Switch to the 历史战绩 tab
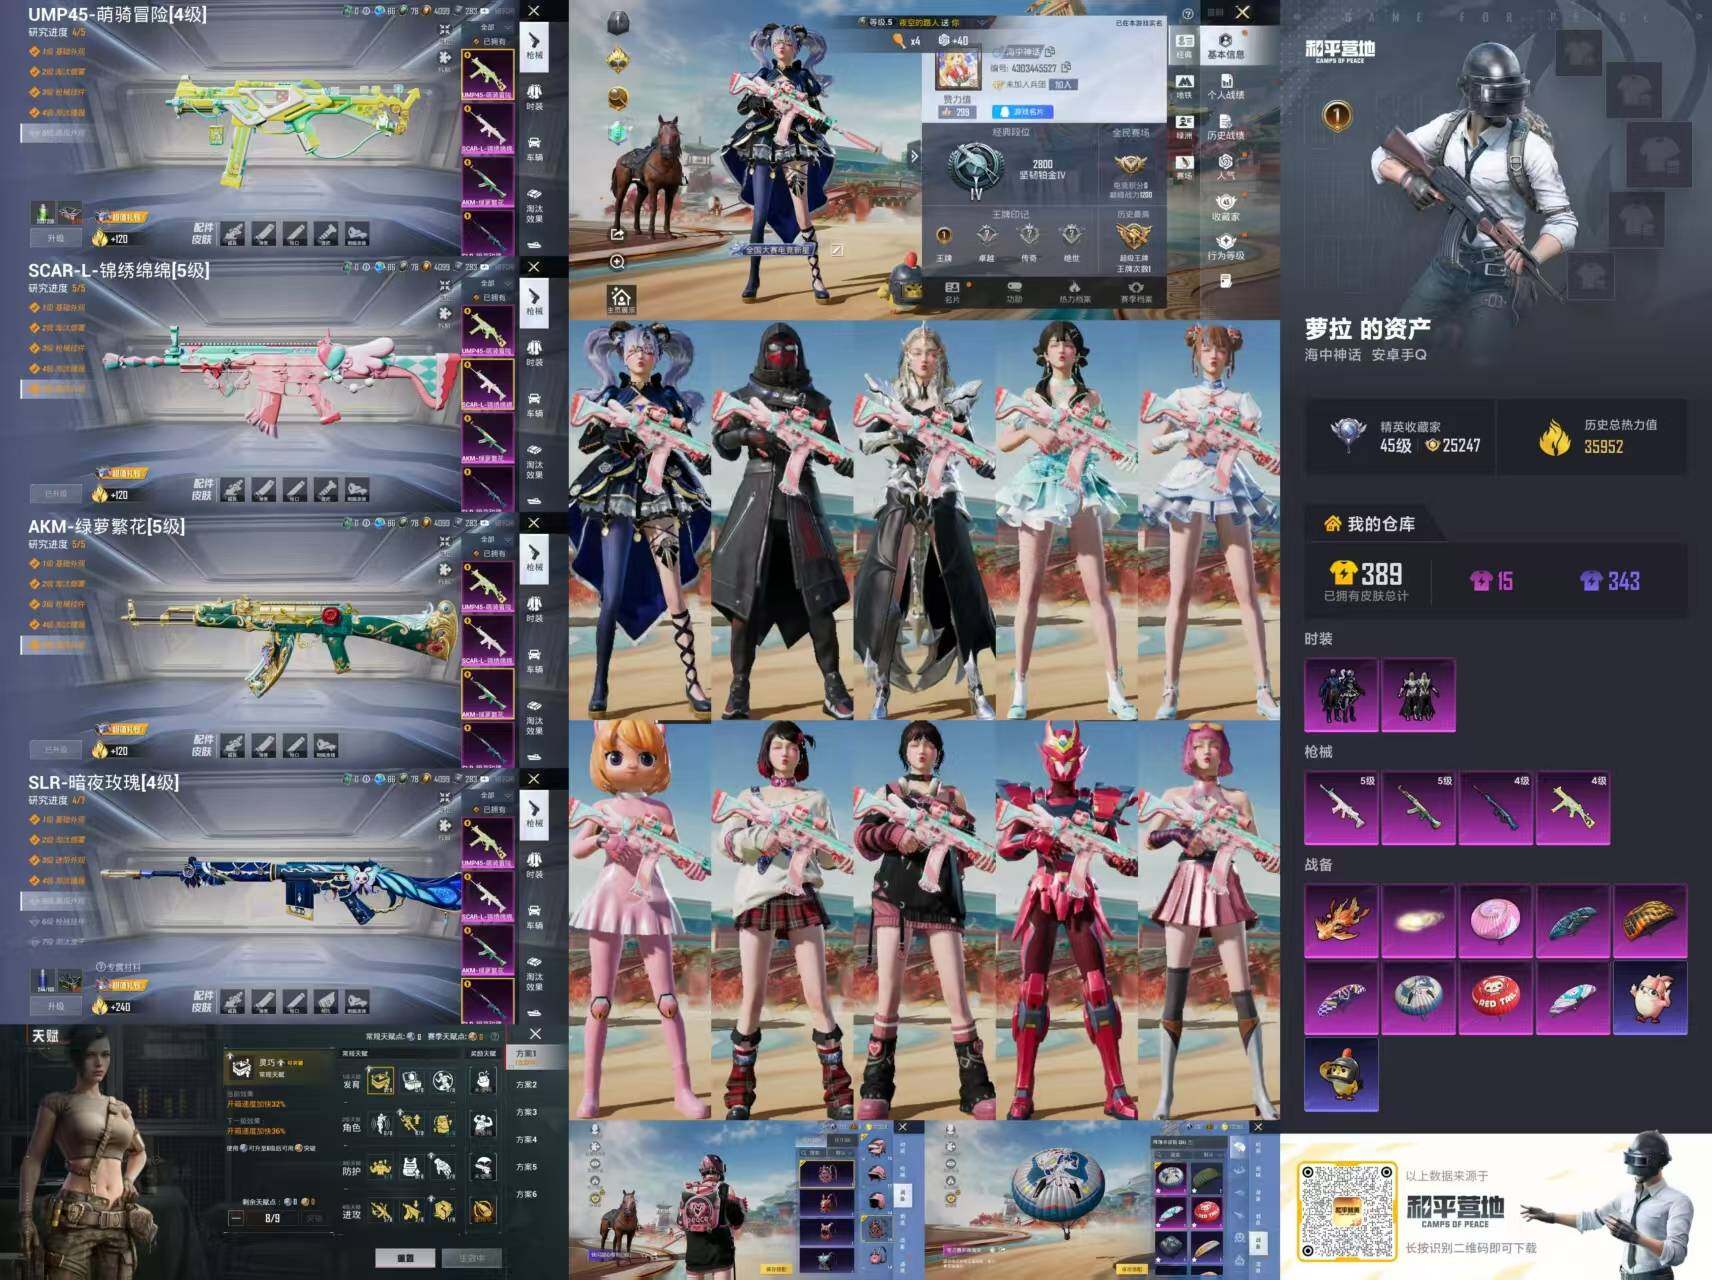This screenshot has width=1712, height=1280. pos(1226,127)
